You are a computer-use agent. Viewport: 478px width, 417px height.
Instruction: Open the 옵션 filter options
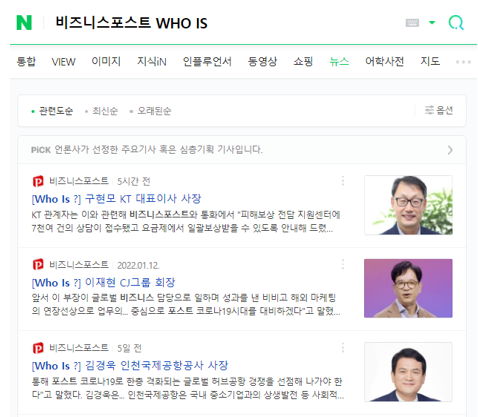tap(439, 110)
